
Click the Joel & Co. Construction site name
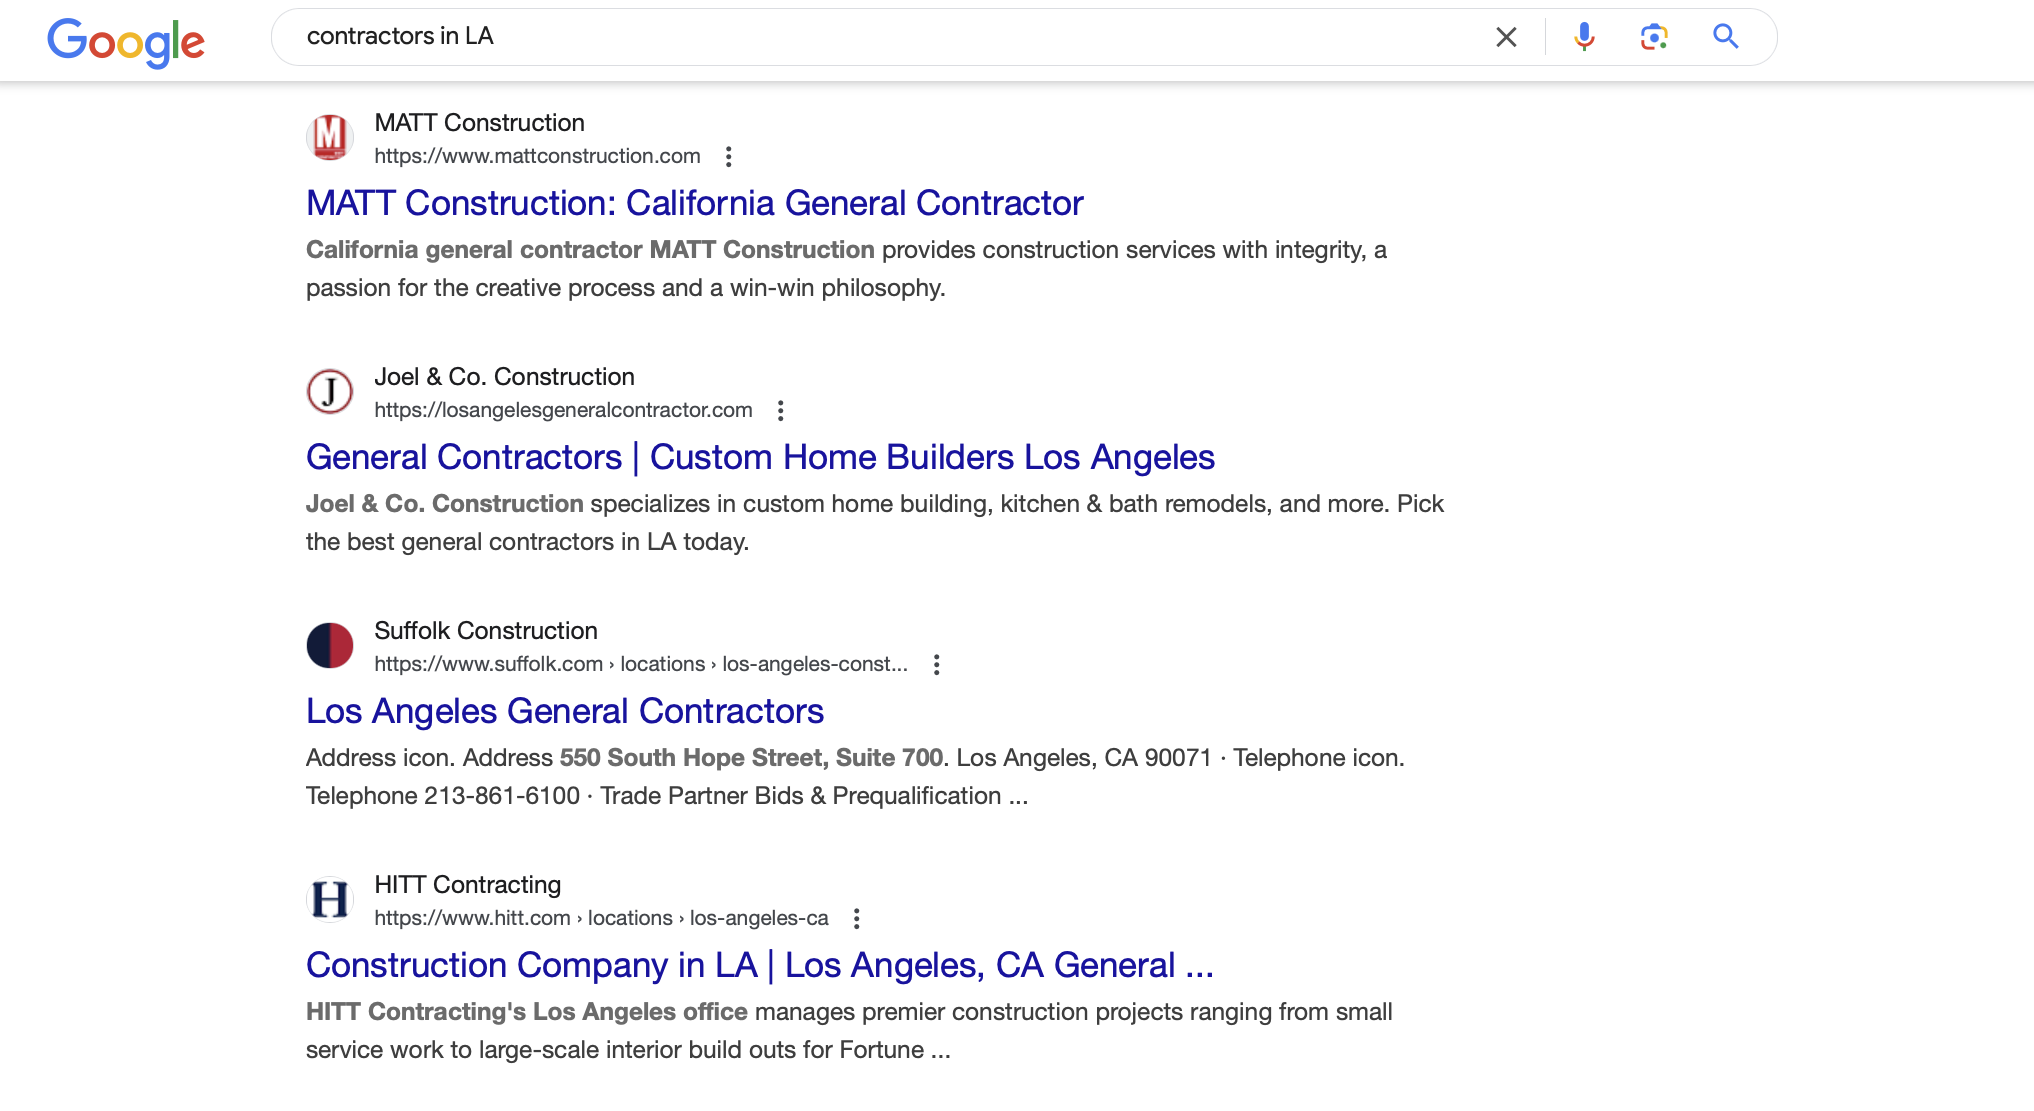pyautogui.click(x=504, y=377)
